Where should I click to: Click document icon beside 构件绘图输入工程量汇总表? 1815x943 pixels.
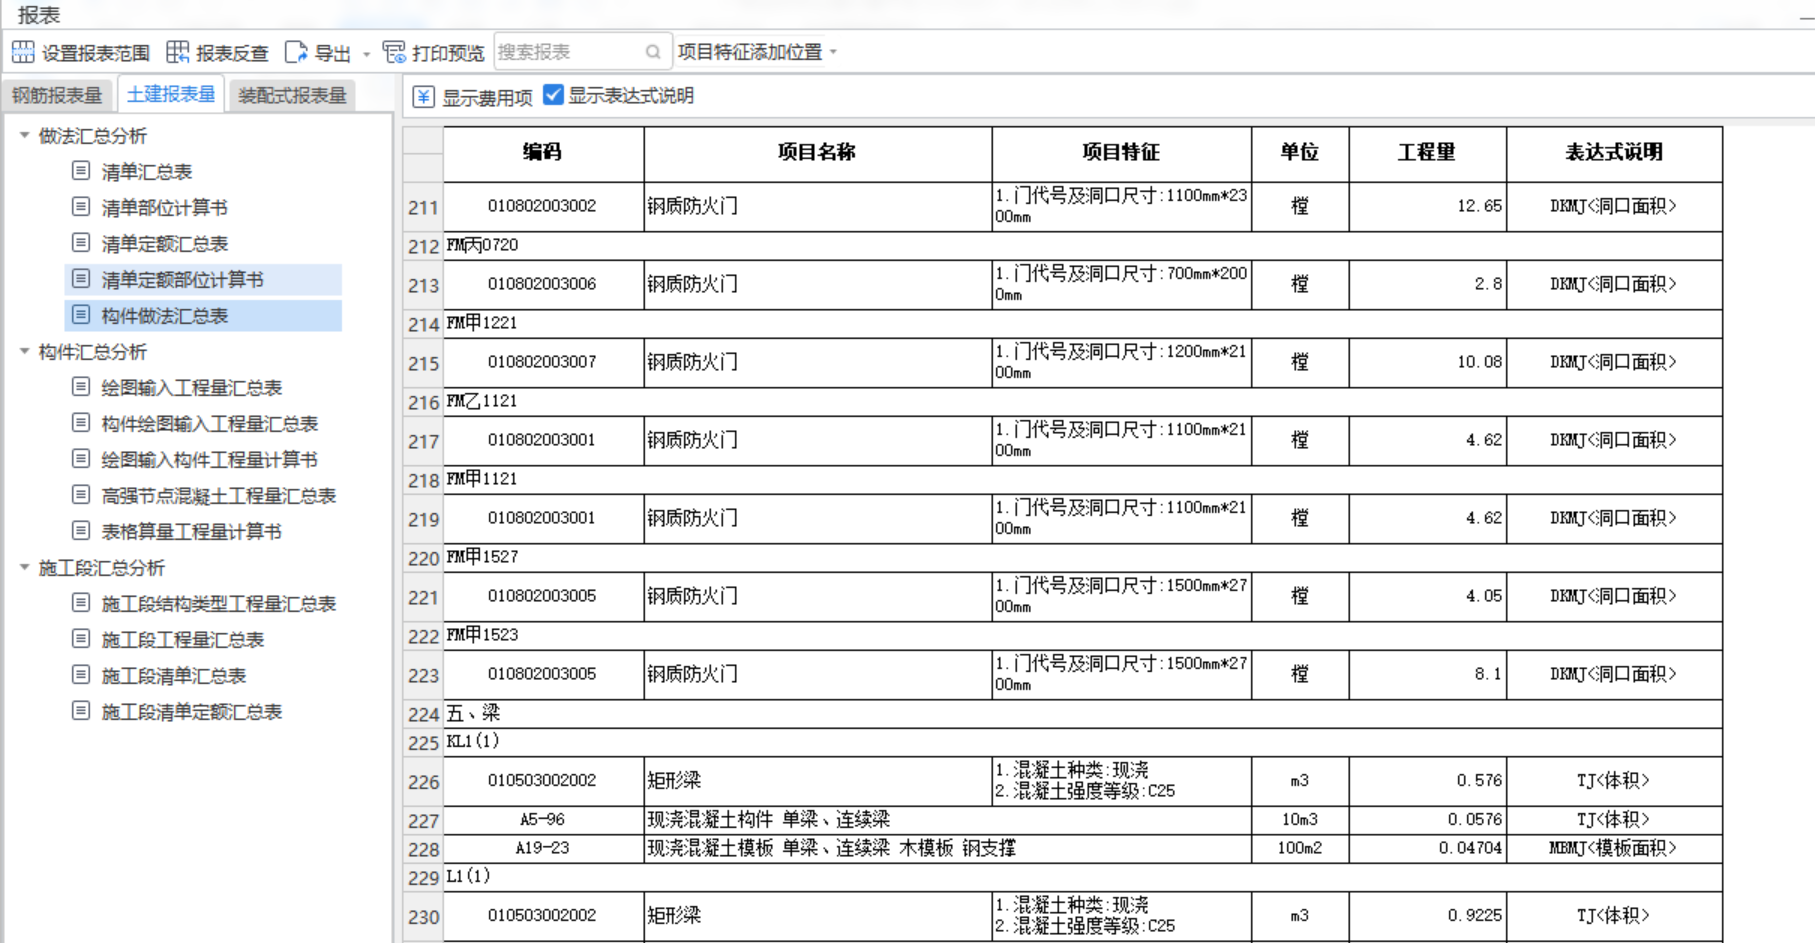(81, 423)
